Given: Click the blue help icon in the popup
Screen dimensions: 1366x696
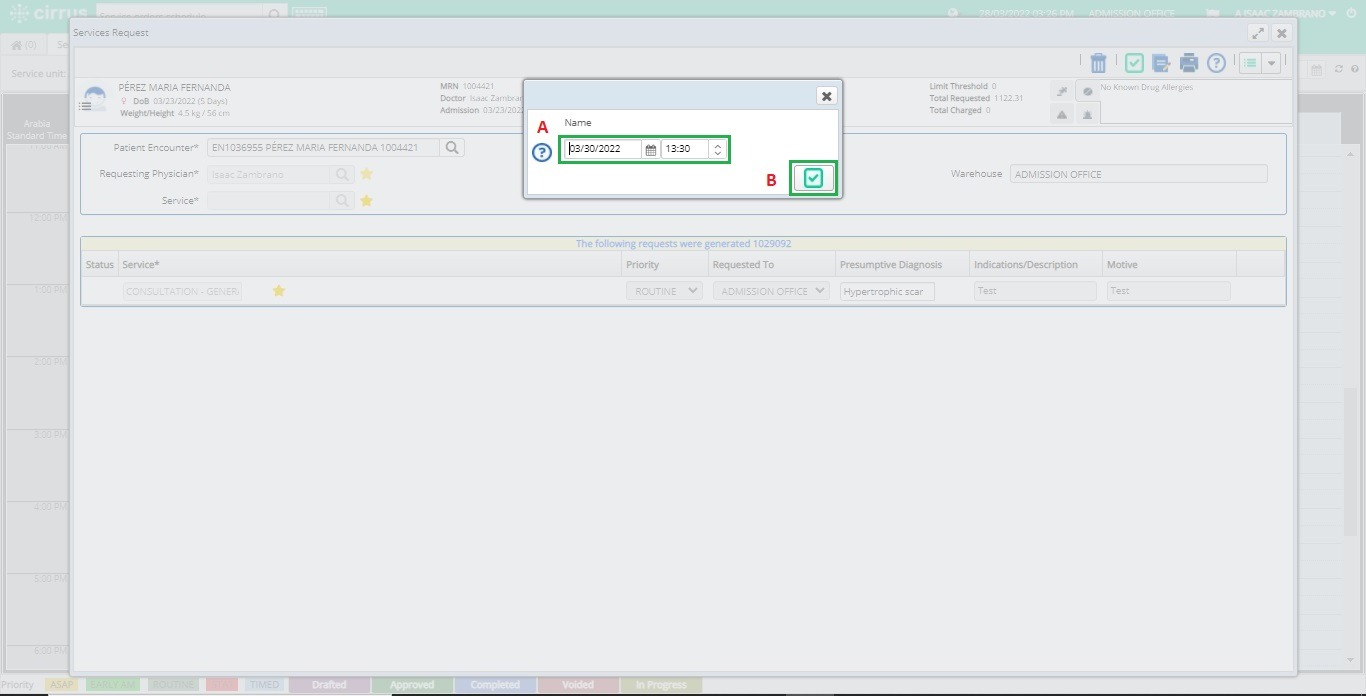Looking at the screenshot, I should pyautogui.click(x=541, y=152).
